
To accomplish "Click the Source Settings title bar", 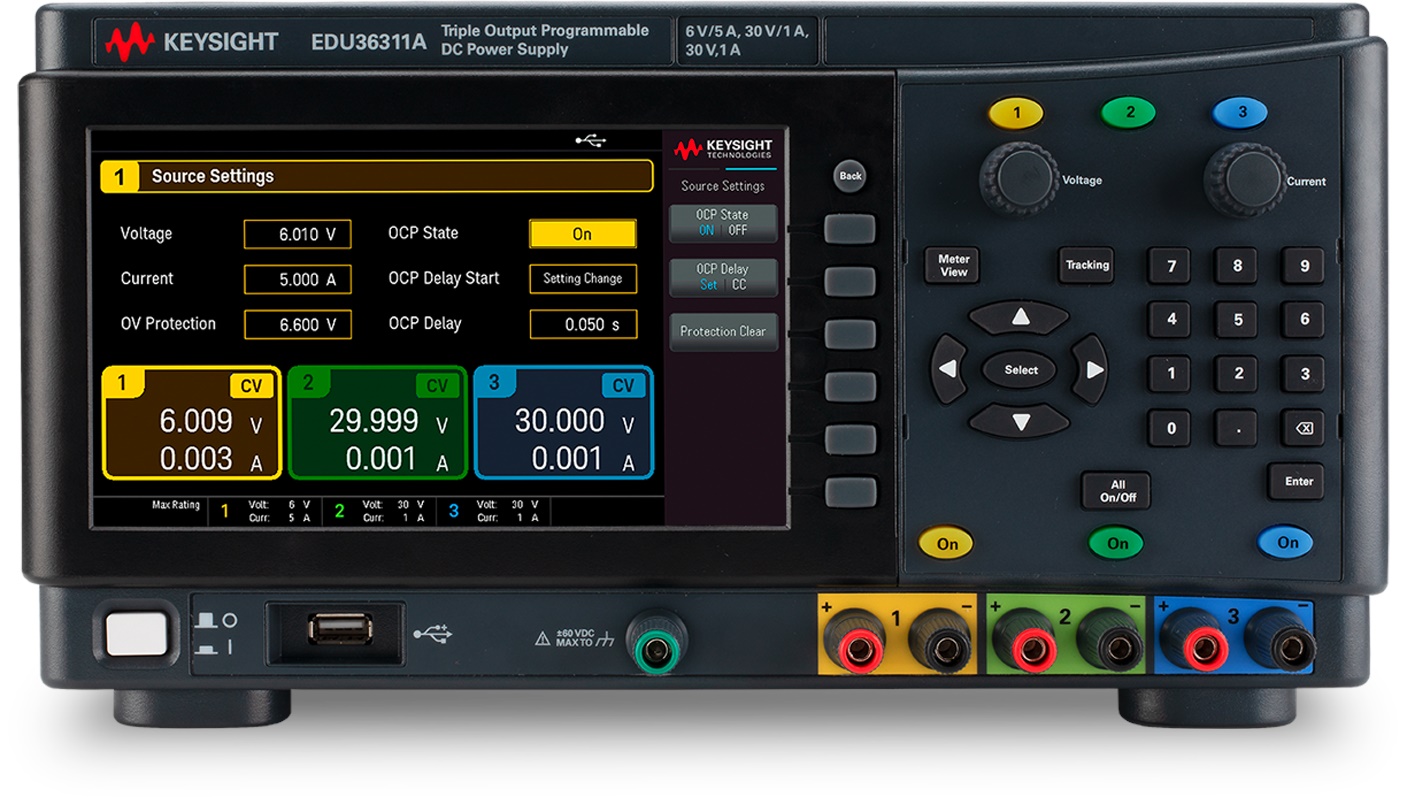I will pyautogui.click(x=377, y=176).
